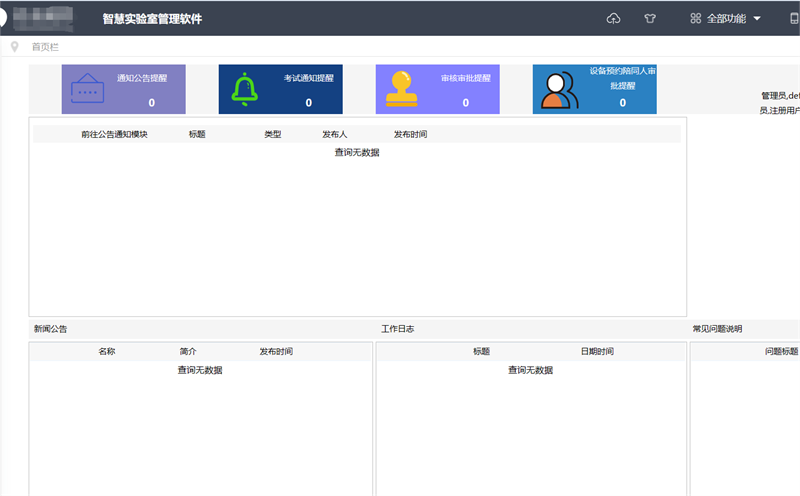The image size is (800, 496).
Task: Click the 常见问题说明 section heading
Action: pos(717,329)
